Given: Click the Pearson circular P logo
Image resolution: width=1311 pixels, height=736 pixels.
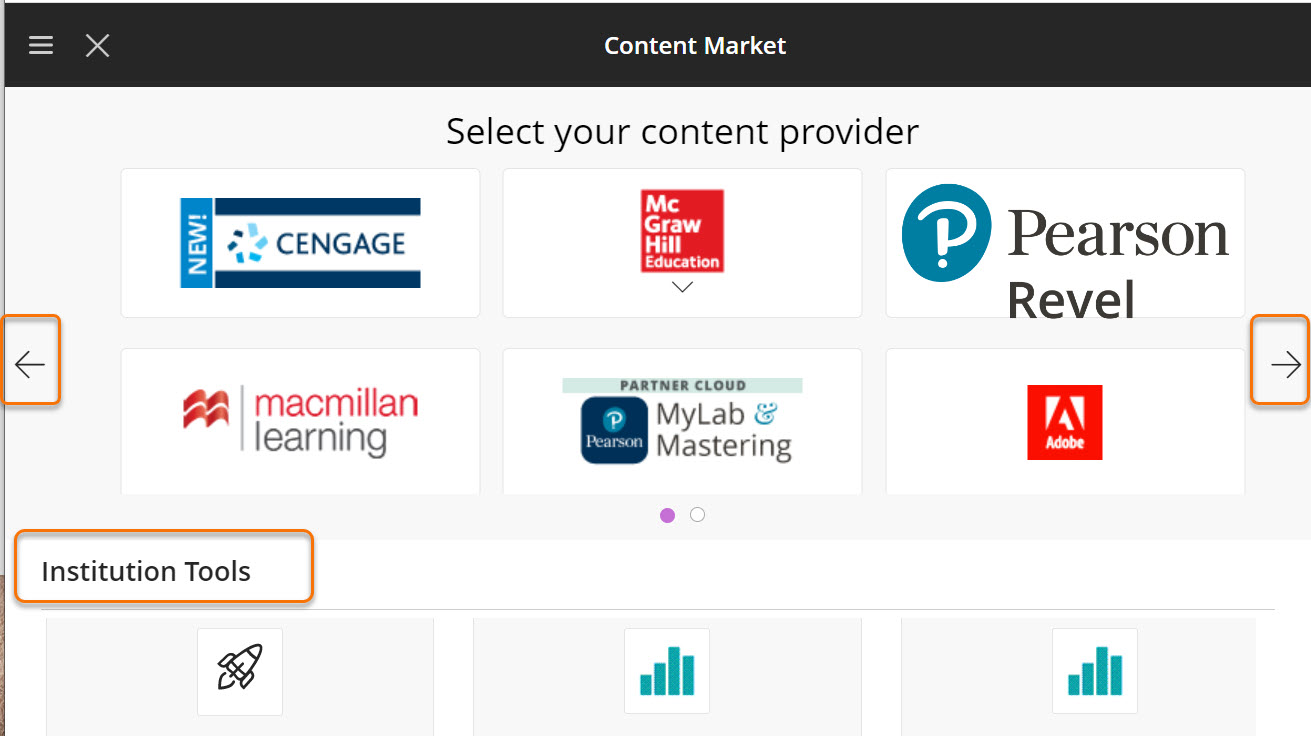Looking at the screenshot, I should [x=946, y=233].
